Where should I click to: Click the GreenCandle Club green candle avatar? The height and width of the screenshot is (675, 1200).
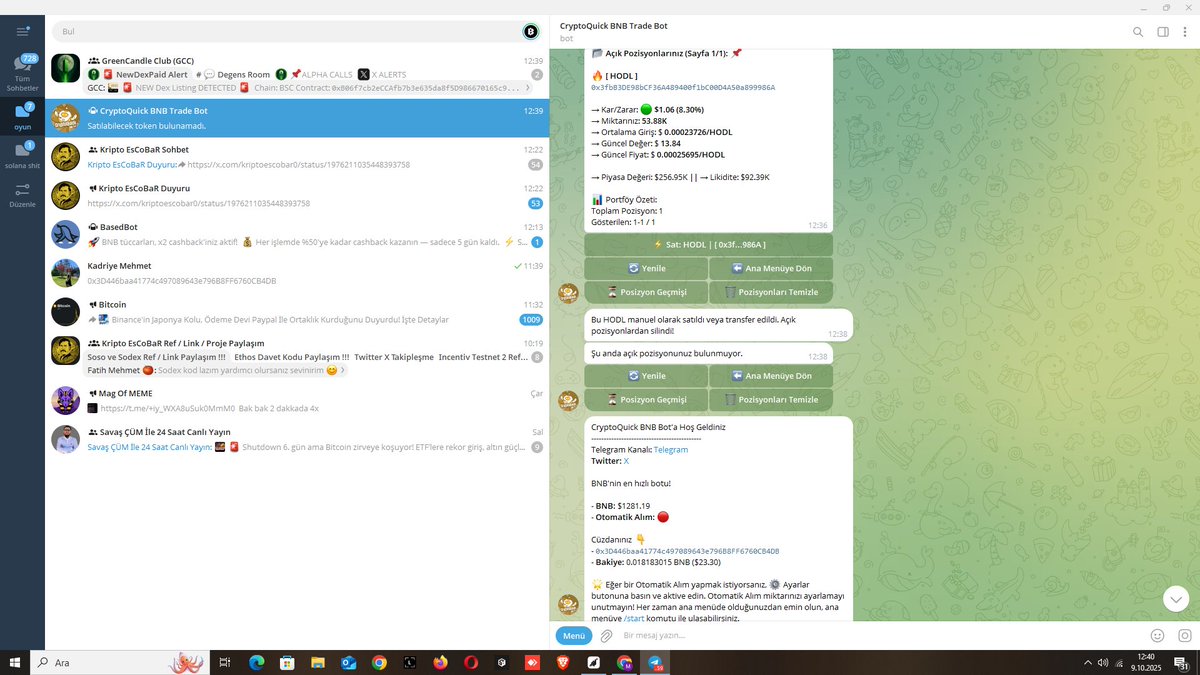66,68
